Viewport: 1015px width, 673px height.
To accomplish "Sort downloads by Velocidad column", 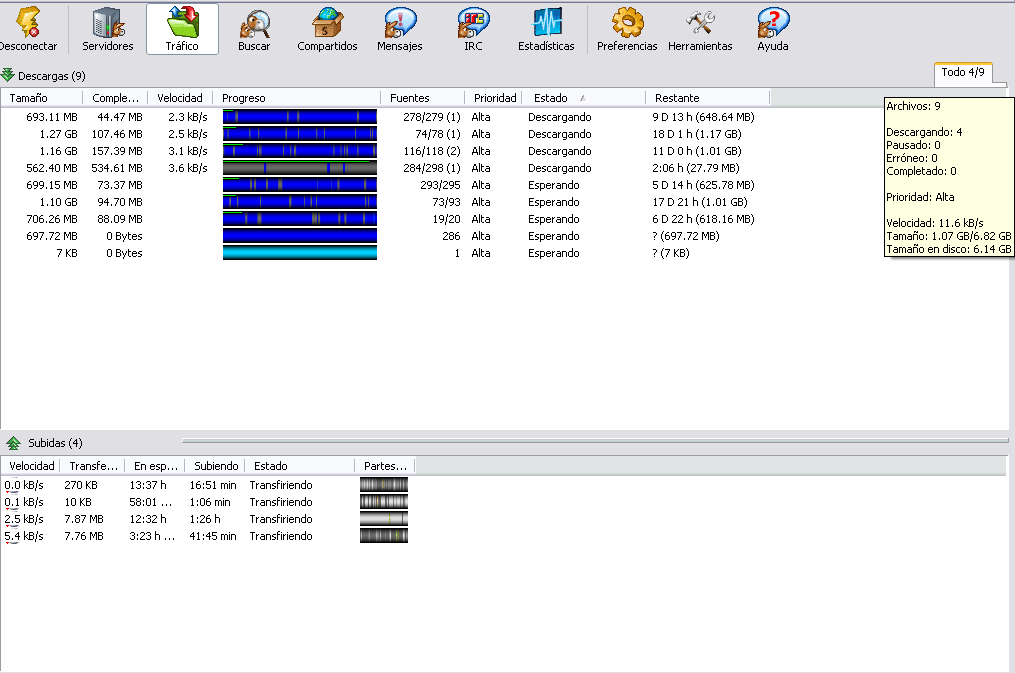I will click(x=180, y=98).
